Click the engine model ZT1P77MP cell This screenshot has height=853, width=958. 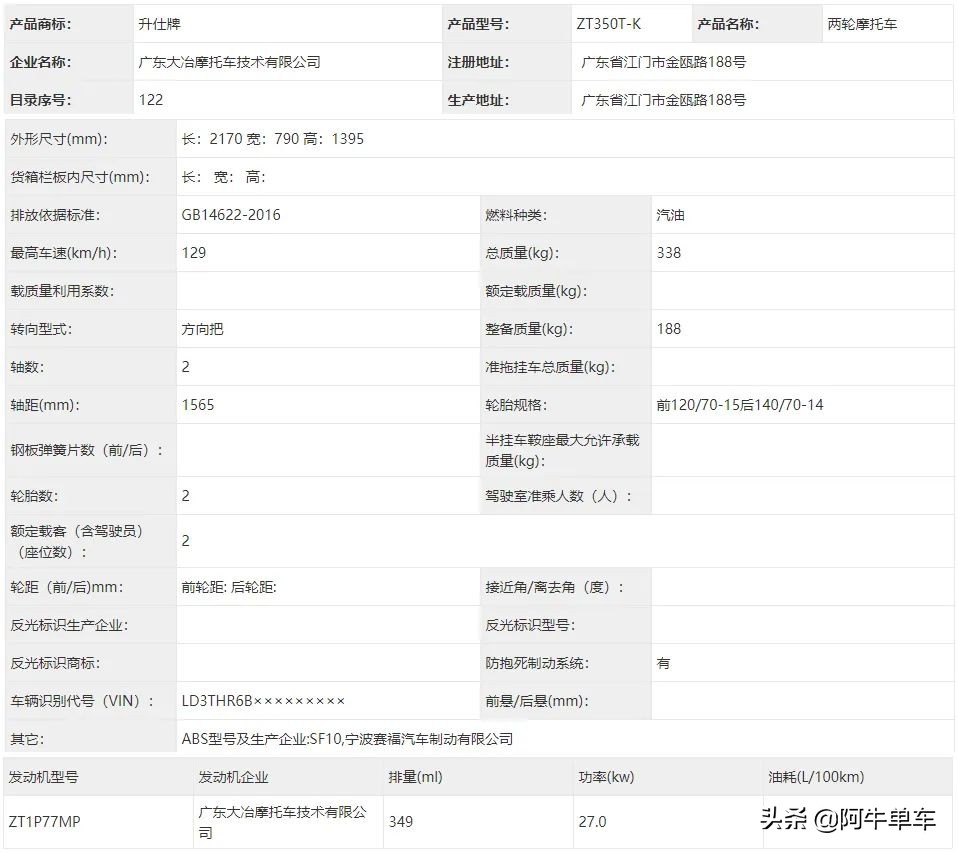click(48, 821)
